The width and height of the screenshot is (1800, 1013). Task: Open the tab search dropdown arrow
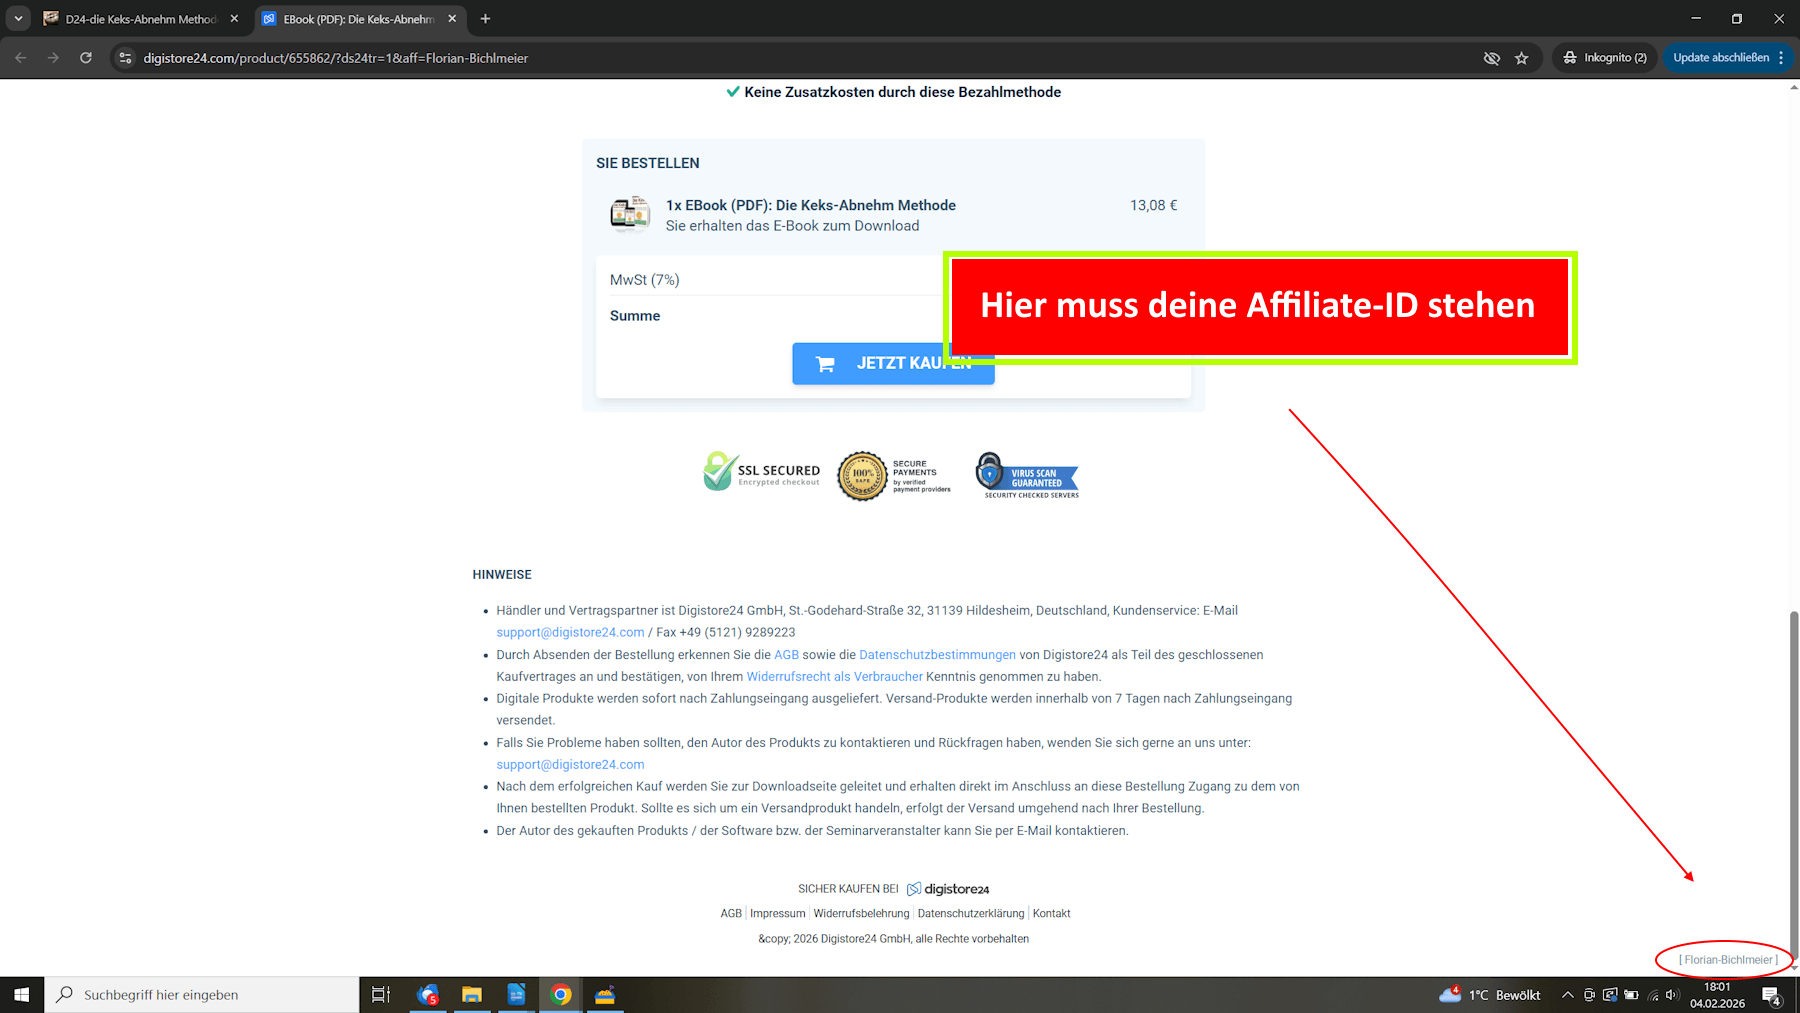[17, 18]
